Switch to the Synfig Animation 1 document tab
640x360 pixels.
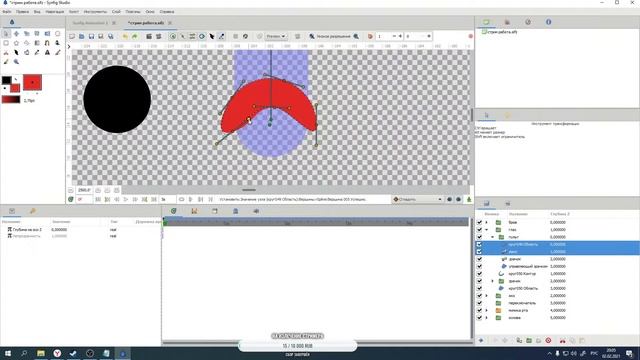point(89,23)
